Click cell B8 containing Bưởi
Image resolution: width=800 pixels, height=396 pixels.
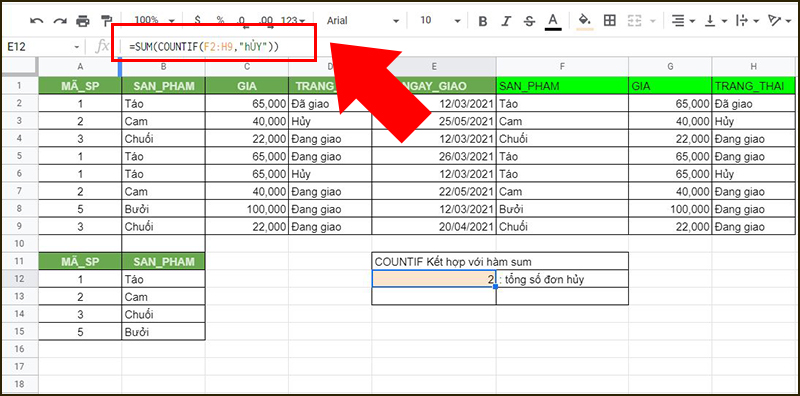pos(164,209)
